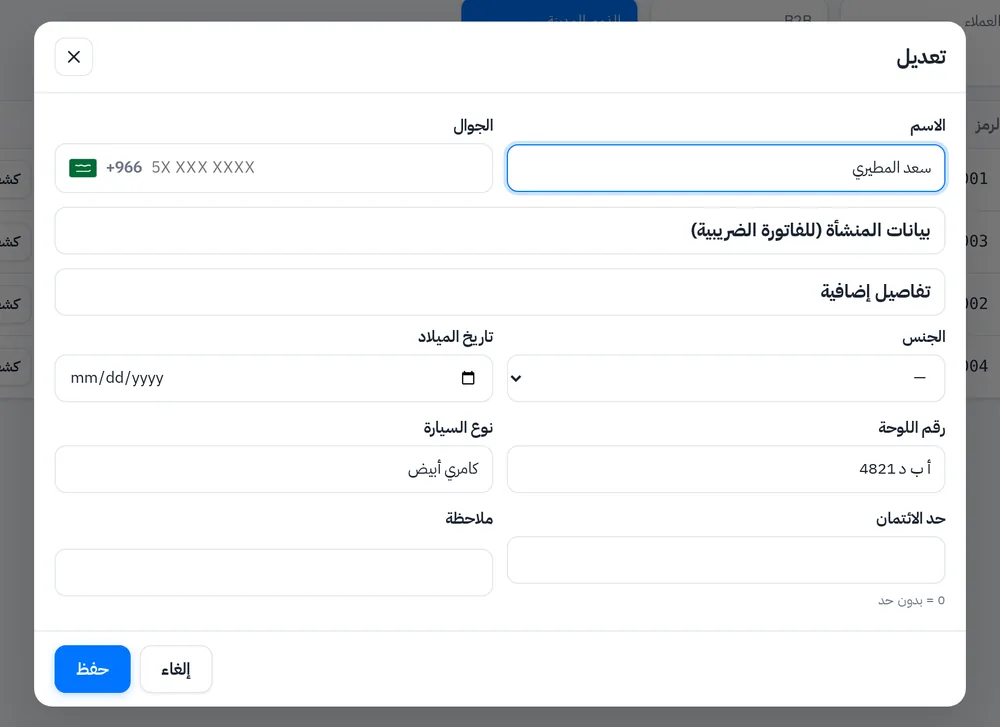Click the رقم اللوحة label
This screenshot has height=727, width=1000.
911,427
